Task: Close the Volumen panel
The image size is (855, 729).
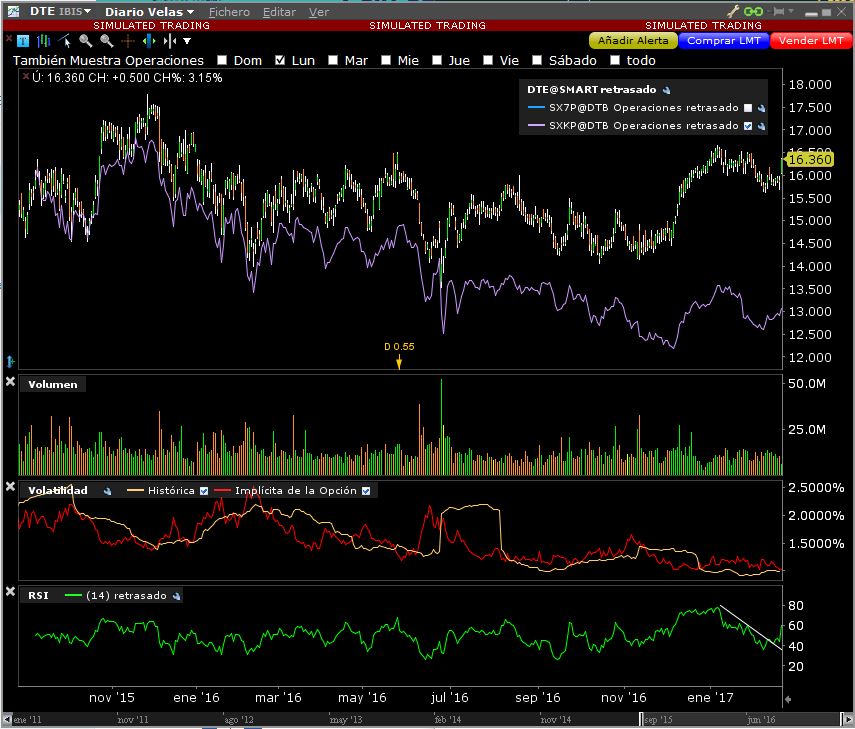Action: pos(10,382)
